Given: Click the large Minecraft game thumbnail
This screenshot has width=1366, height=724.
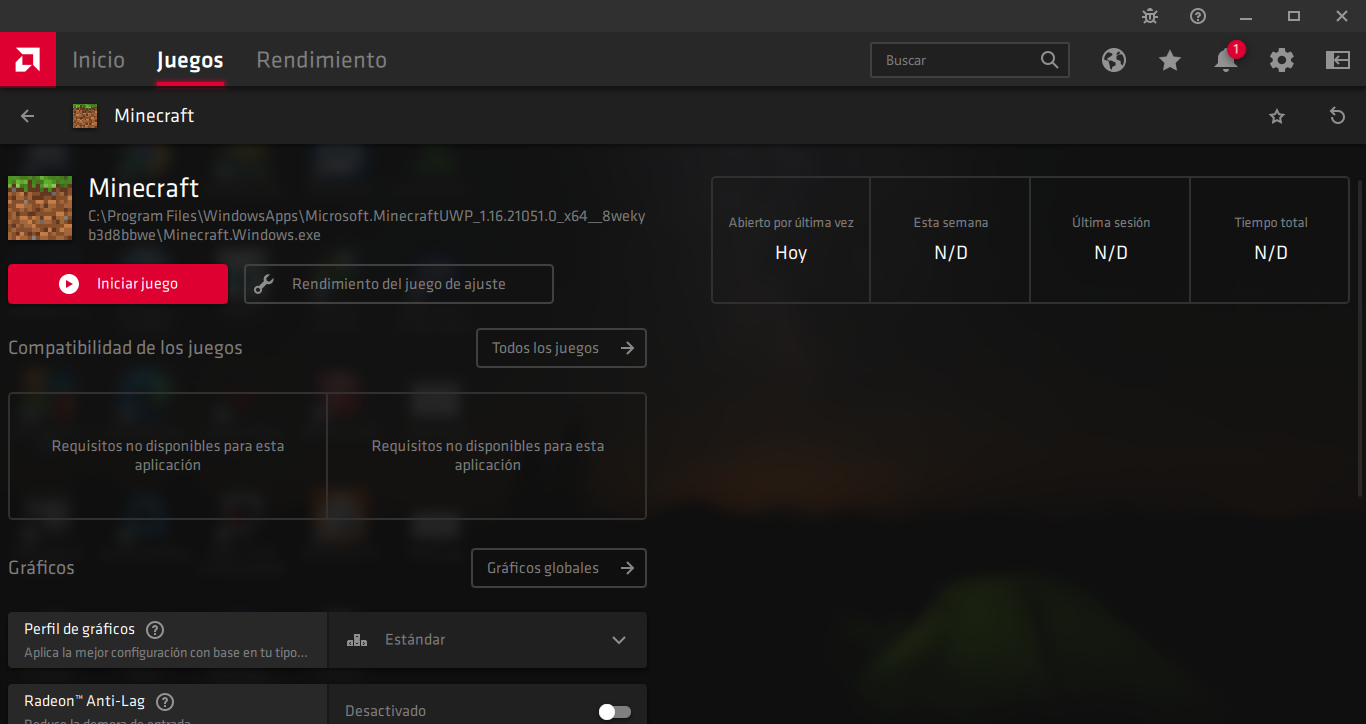Looking at the screenshot, I should pyautogui.click(x=40, y=208).
